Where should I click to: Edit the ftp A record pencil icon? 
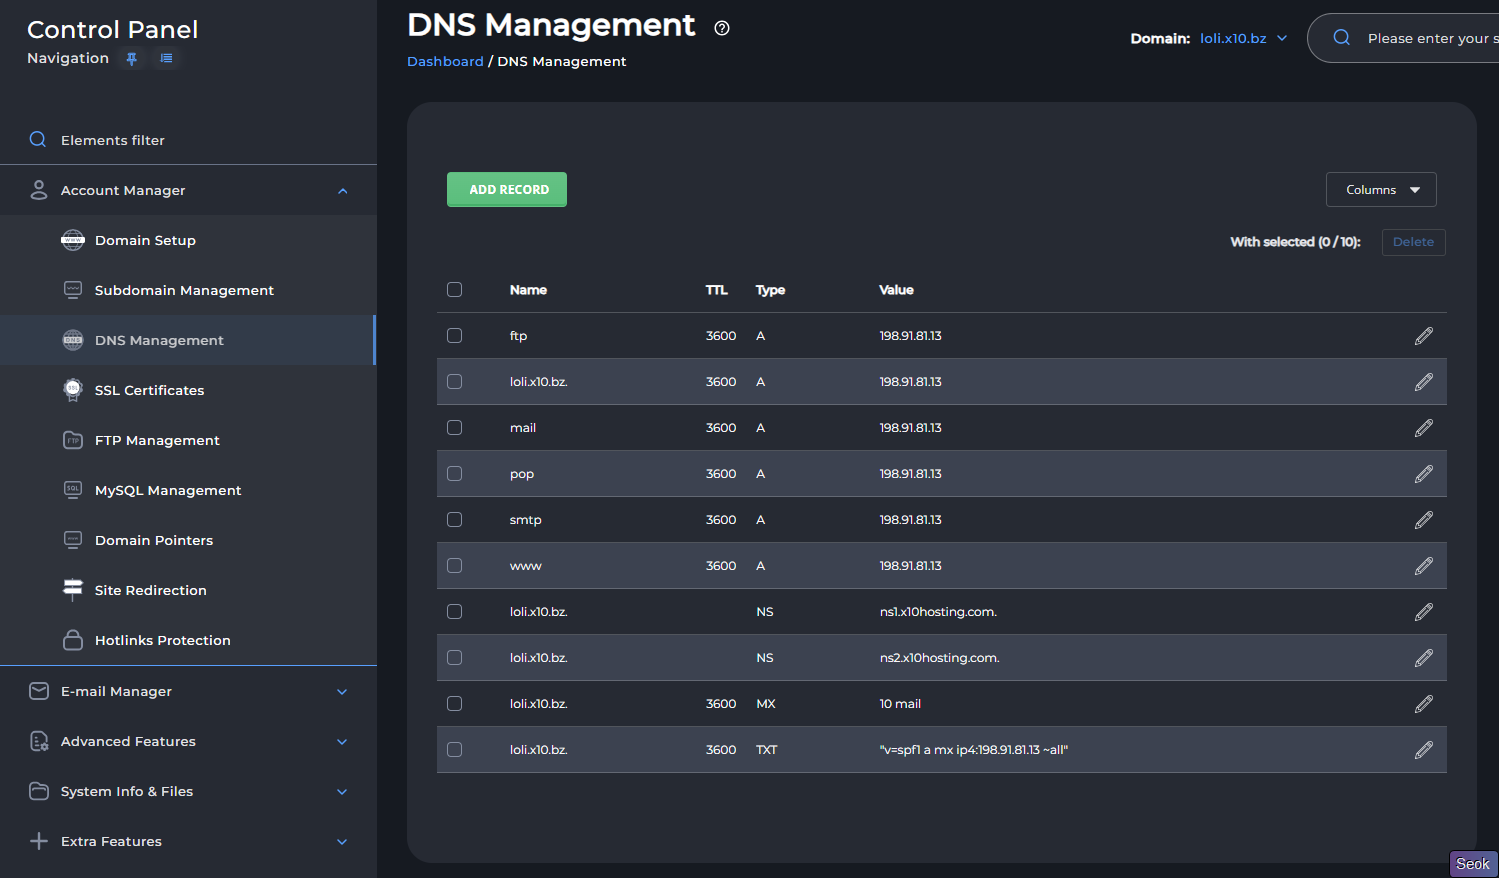tap(1423, 336)
